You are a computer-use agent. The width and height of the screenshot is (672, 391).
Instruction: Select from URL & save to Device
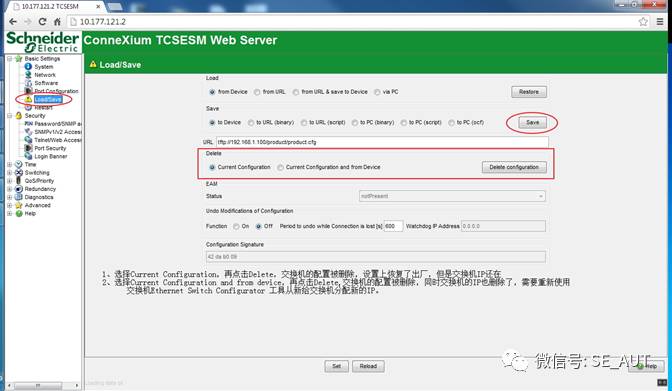pyautogui.click(x=296, y=92)
